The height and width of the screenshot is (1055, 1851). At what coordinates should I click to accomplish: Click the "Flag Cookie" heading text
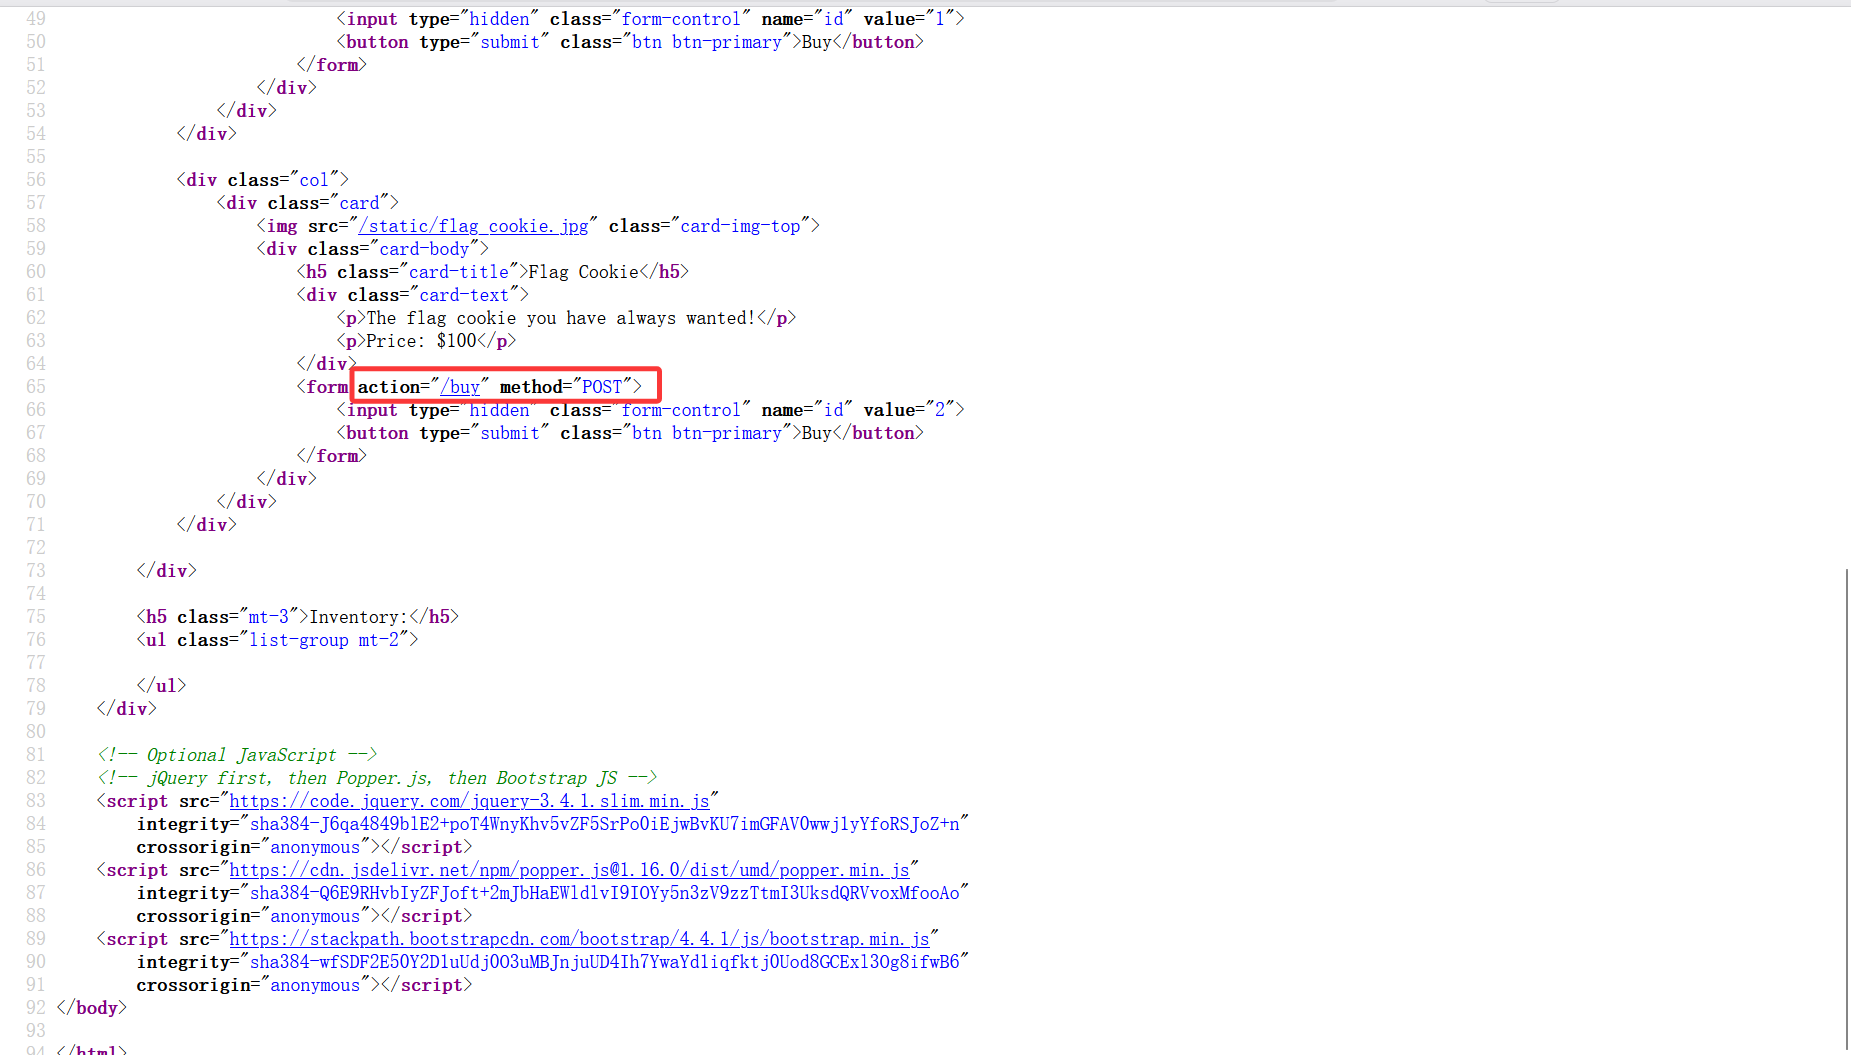pyautogui.click(x=583, y=272)
